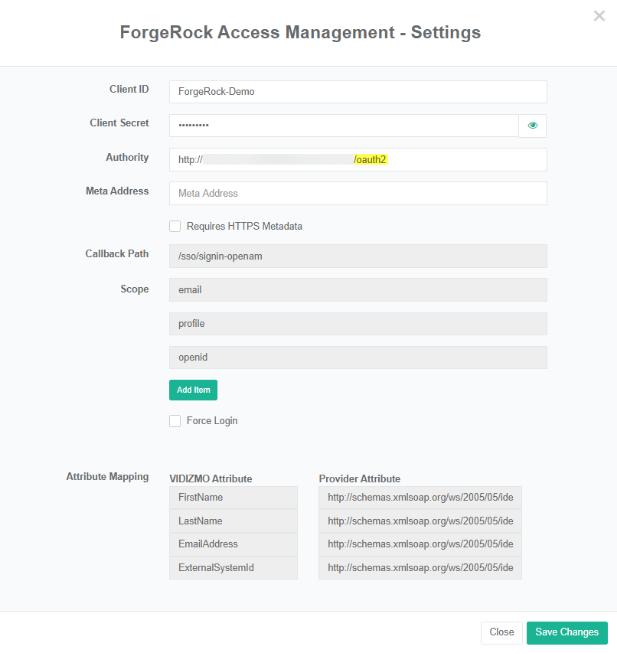The image size is (617, 654).
Task: Click the FirstName VIDIZMO attribute cell
Action: [x=234, y=497]
